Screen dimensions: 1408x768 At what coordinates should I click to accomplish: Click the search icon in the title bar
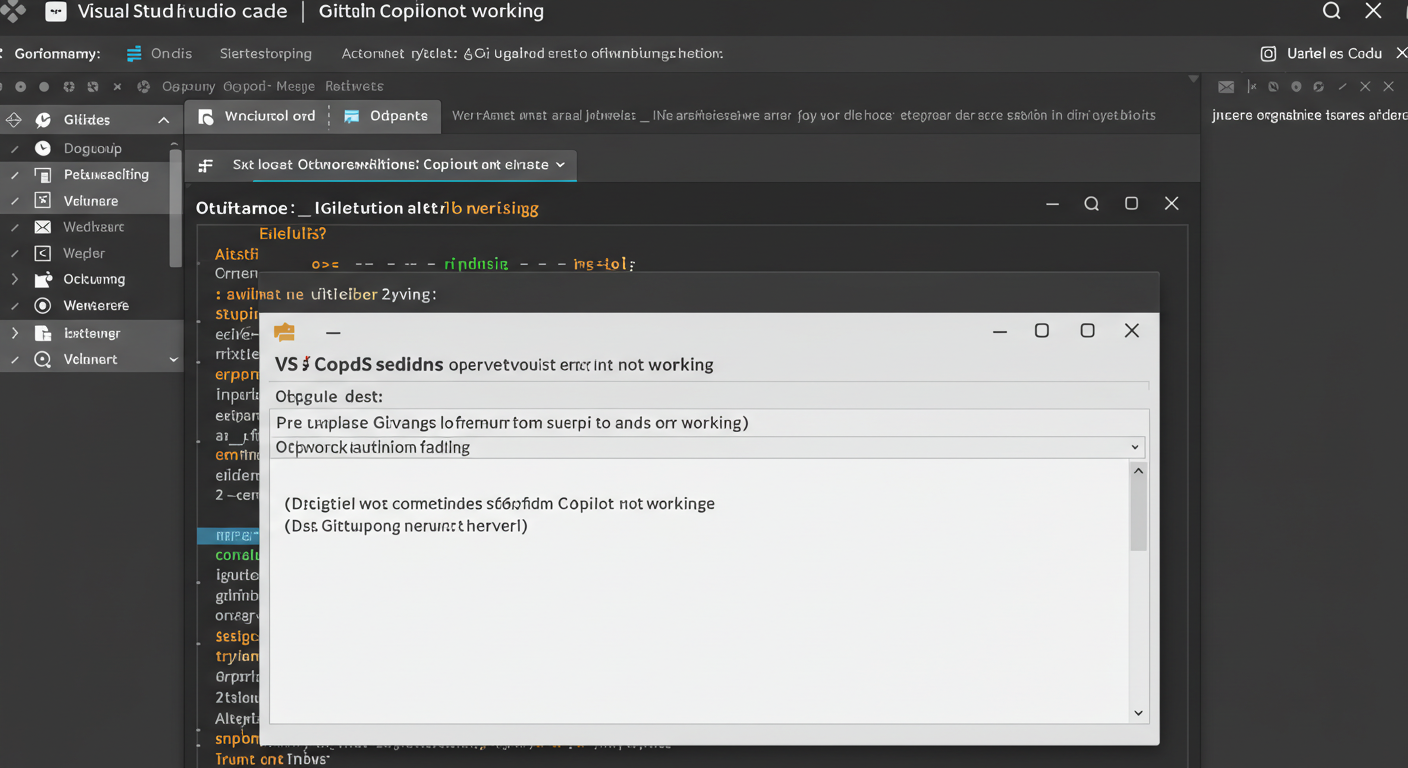[x=1331, y=12]
